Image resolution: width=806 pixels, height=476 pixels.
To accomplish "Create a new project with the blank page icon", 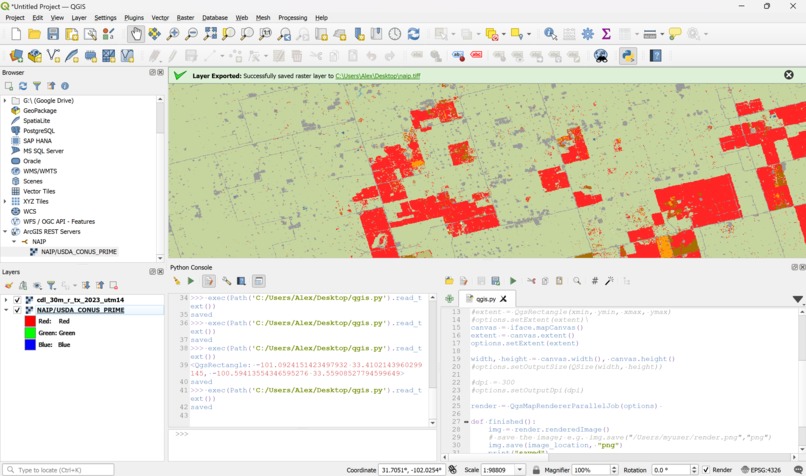I will 16,34.
